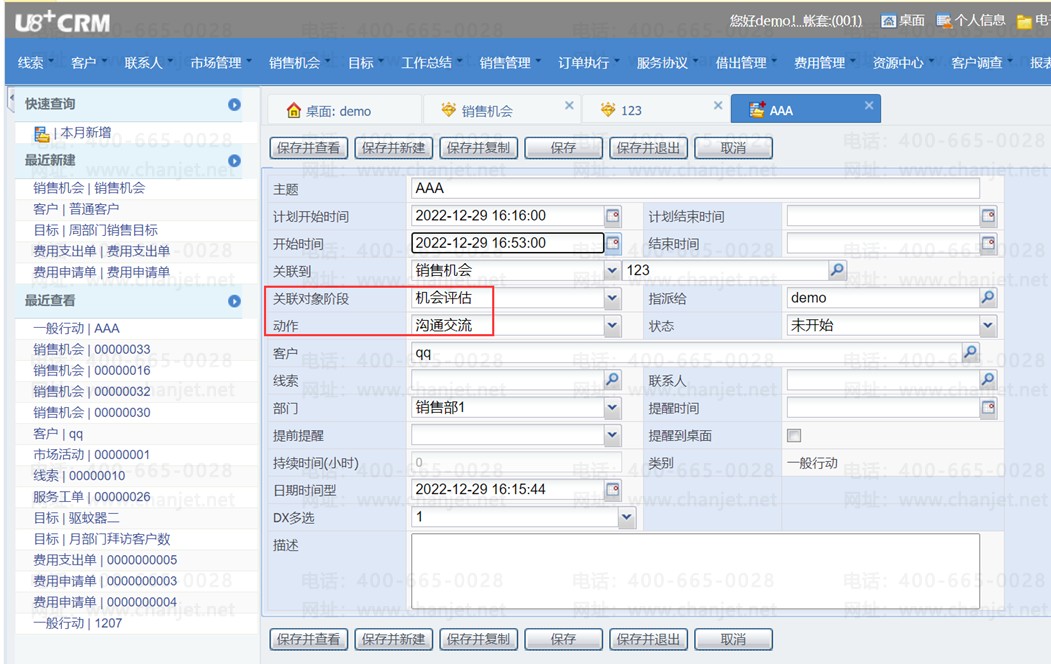Screen dimensions: 1051x664
Task: Click top 保存并新建 button
Action: coord(393,148)
